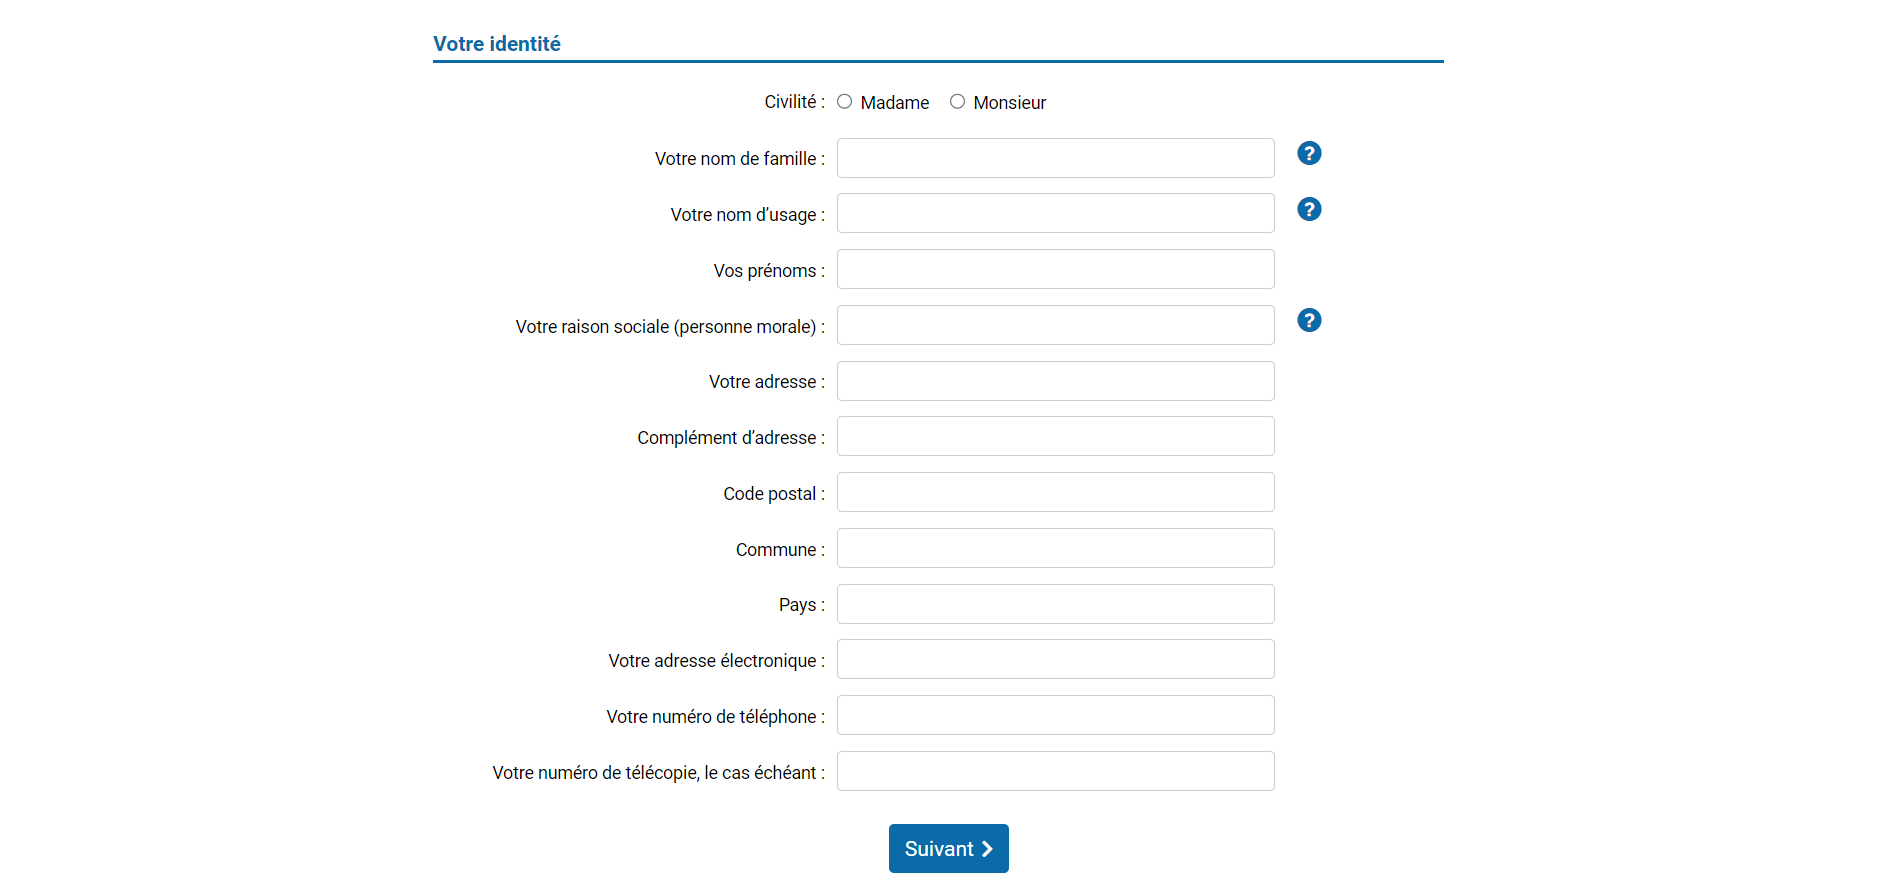Open help icon for nom d'usage
This screenshot has height=887, width=1877.
pos(1309,209)
